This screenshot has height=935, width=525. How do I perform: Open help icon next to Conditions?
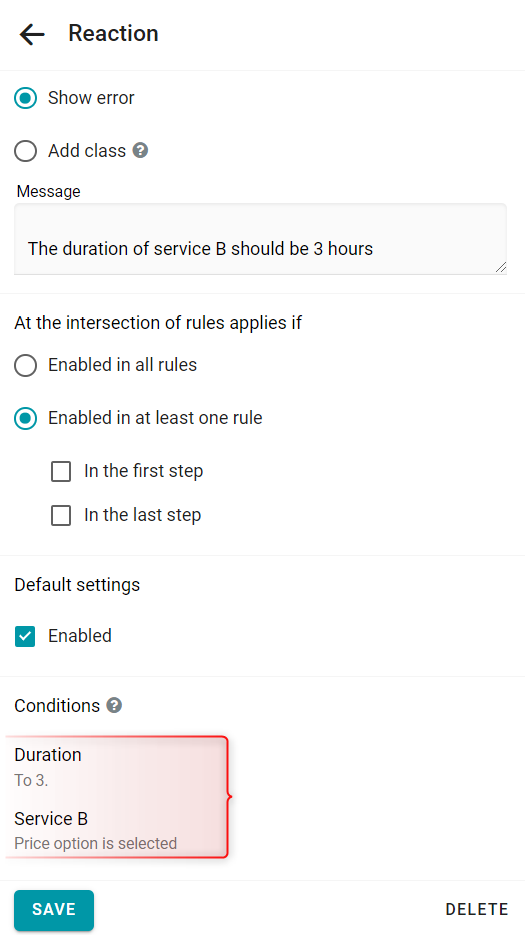[x=114, y=705]
